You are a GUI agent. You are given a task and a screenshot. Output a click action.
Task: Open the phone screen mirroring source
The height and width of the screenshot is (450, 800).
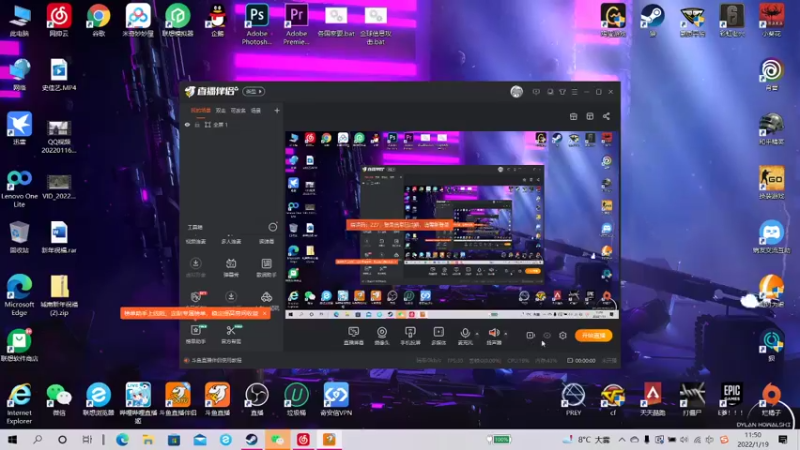tap(410, 336)
